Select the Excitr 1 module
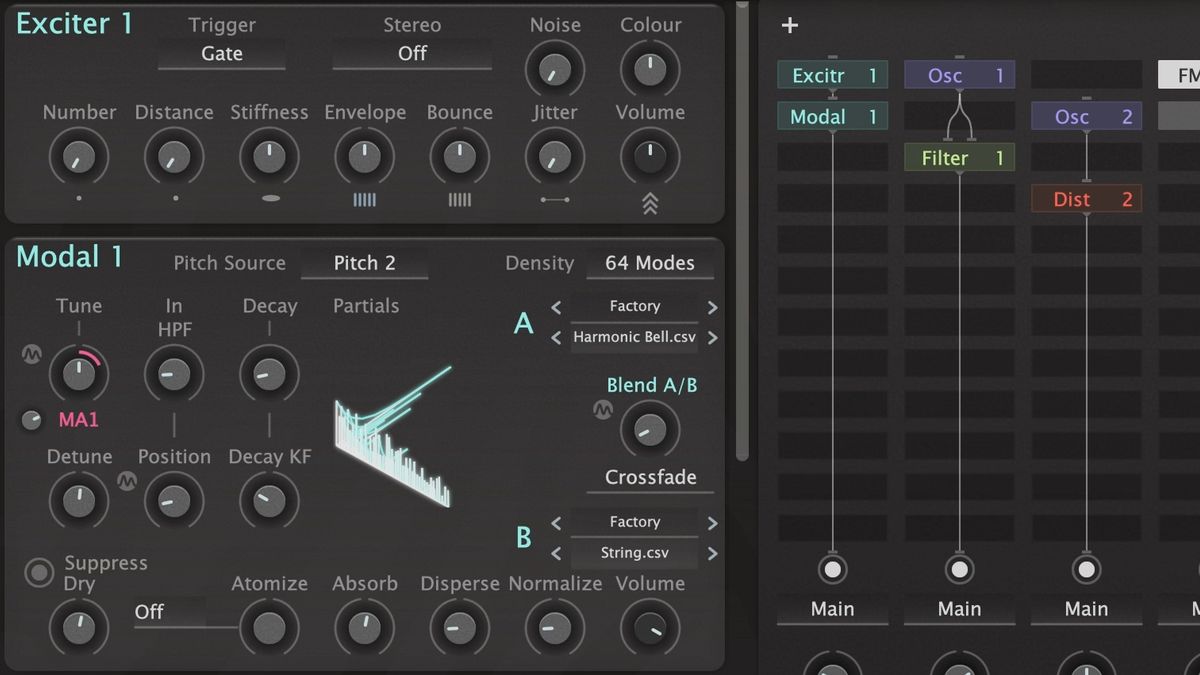Image resolution: width=1200 pixels, height=675 pixels. click(x=832, y=75)
